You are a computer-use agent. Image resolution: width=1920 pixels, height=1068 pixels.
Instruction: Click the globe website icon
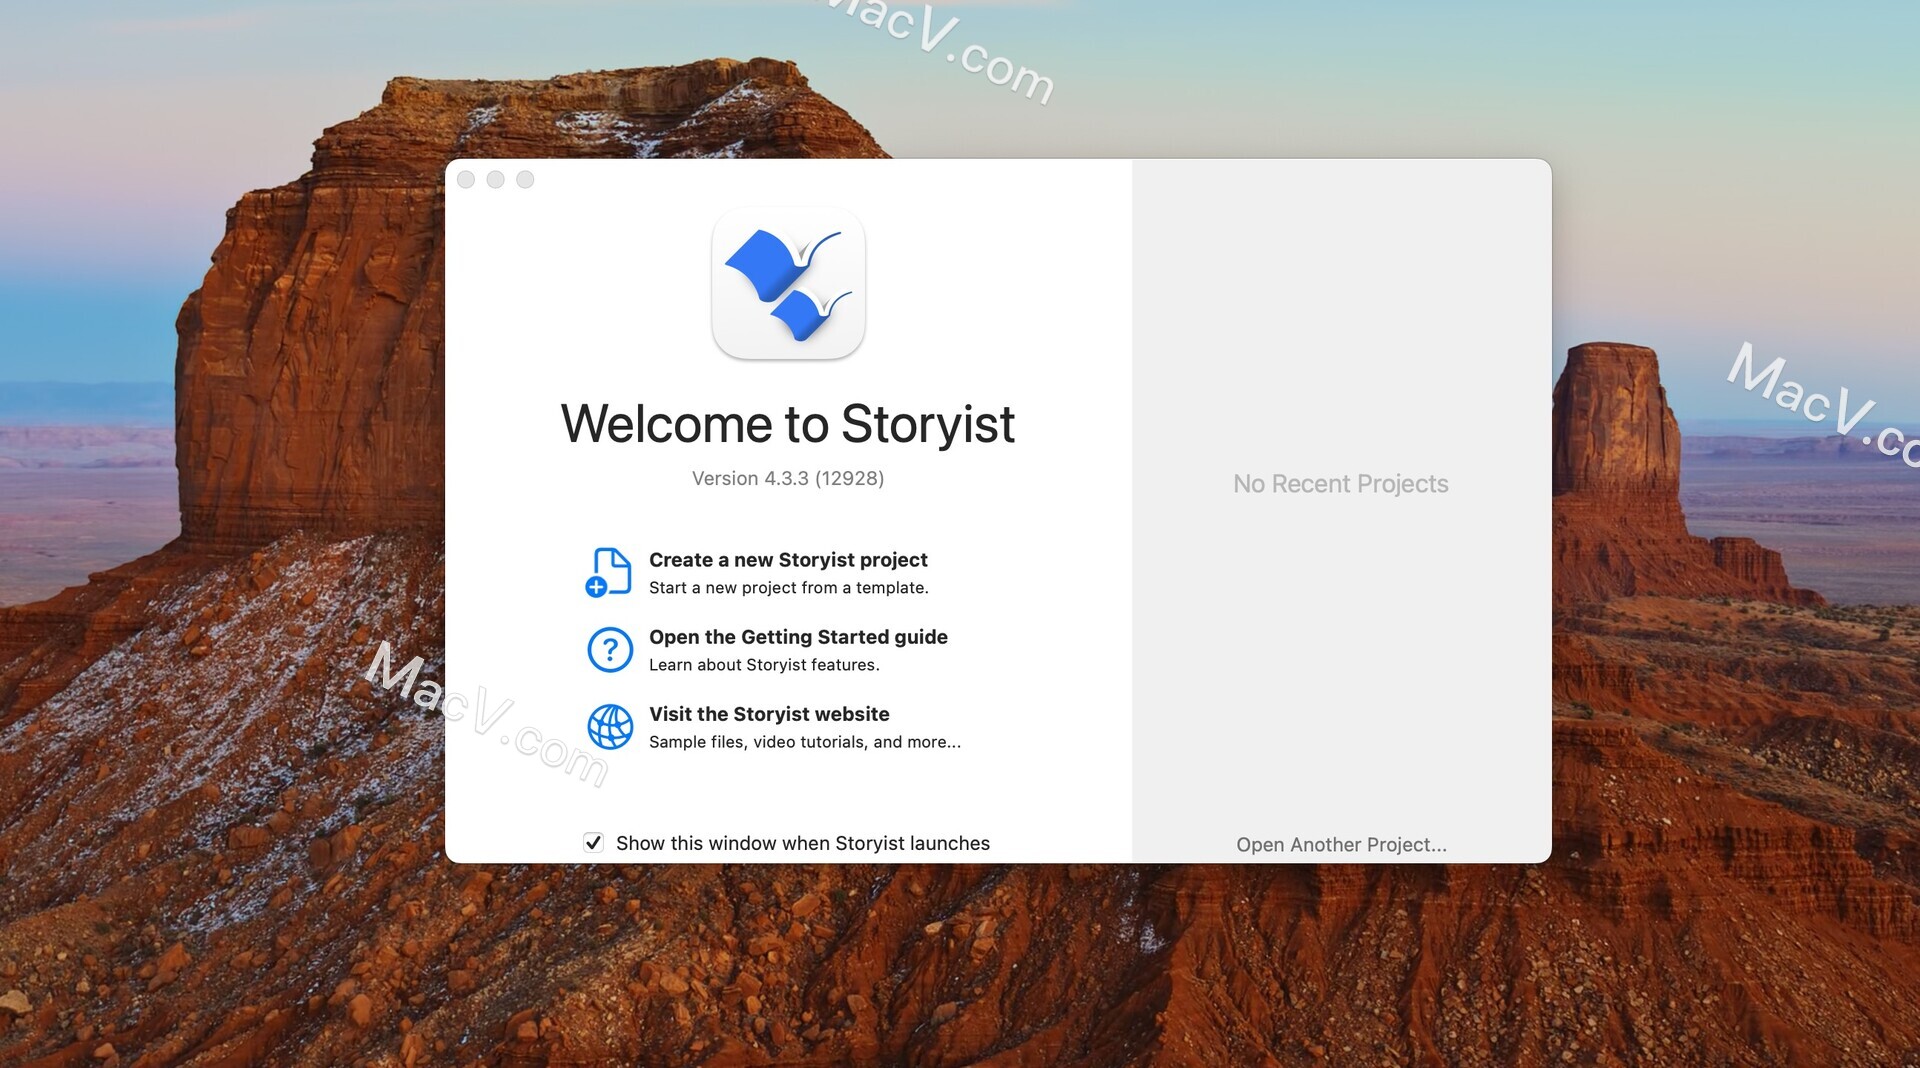point(609,727)
